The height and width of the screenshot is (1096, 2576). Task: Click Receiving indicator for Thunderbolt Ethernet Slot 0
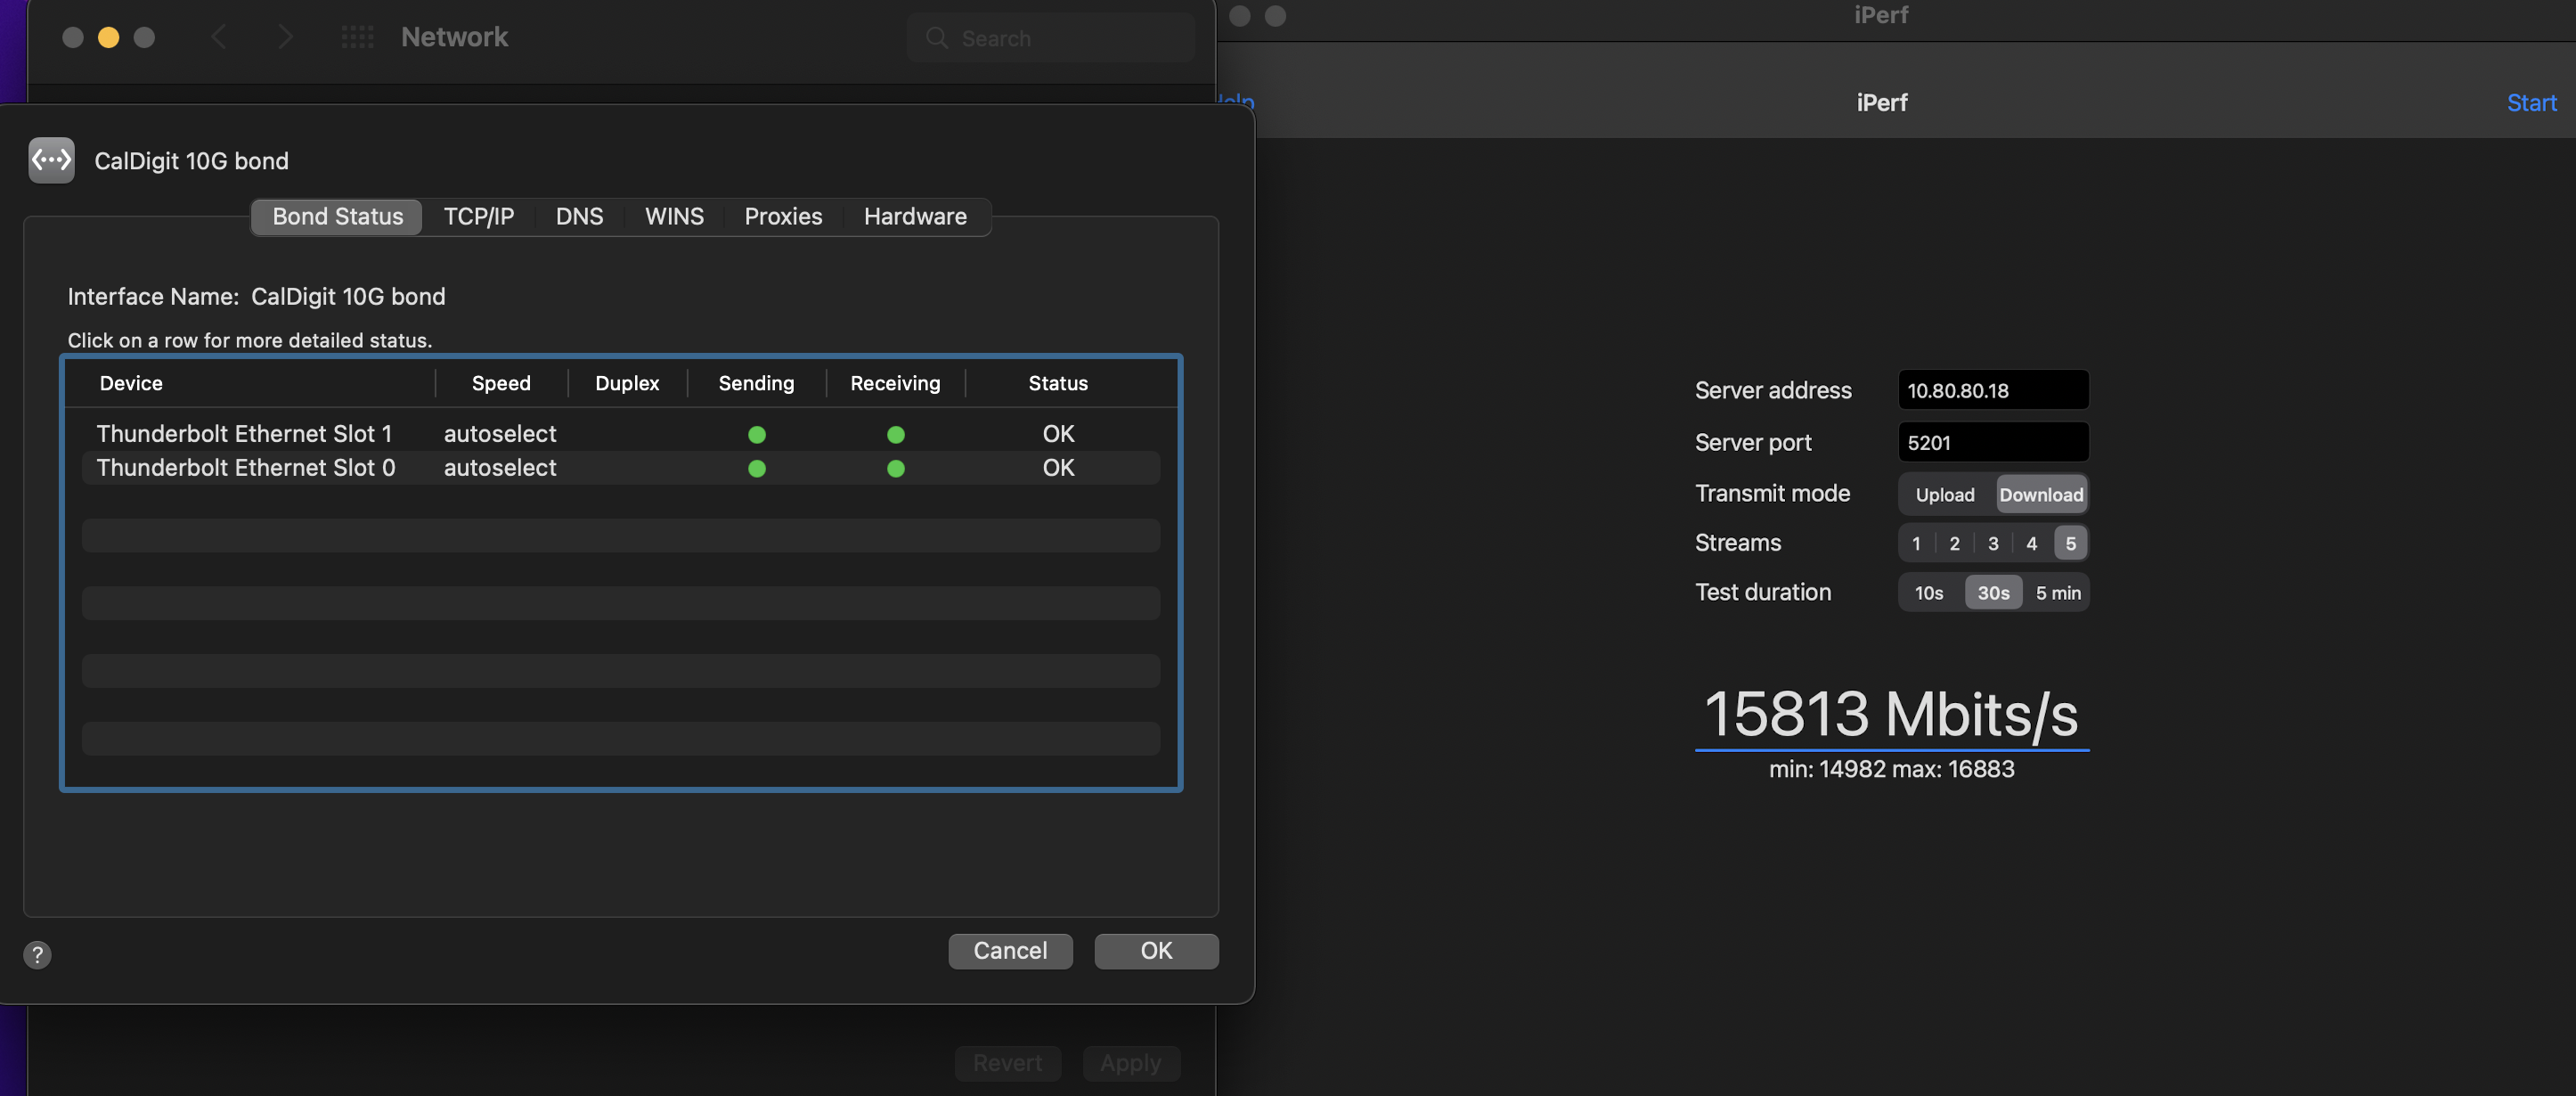click(895, 468)
